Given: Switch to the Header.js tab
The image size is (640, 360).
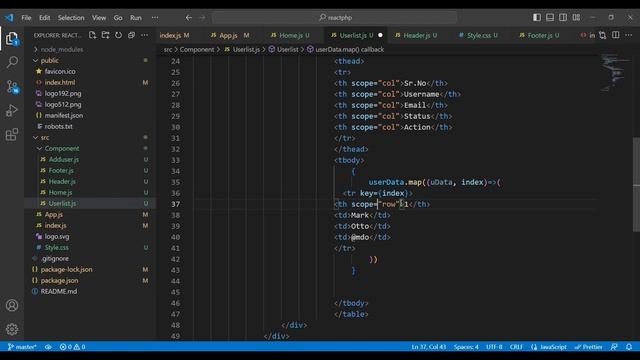Looking at the screenshot, I should (x=416, y=36).
